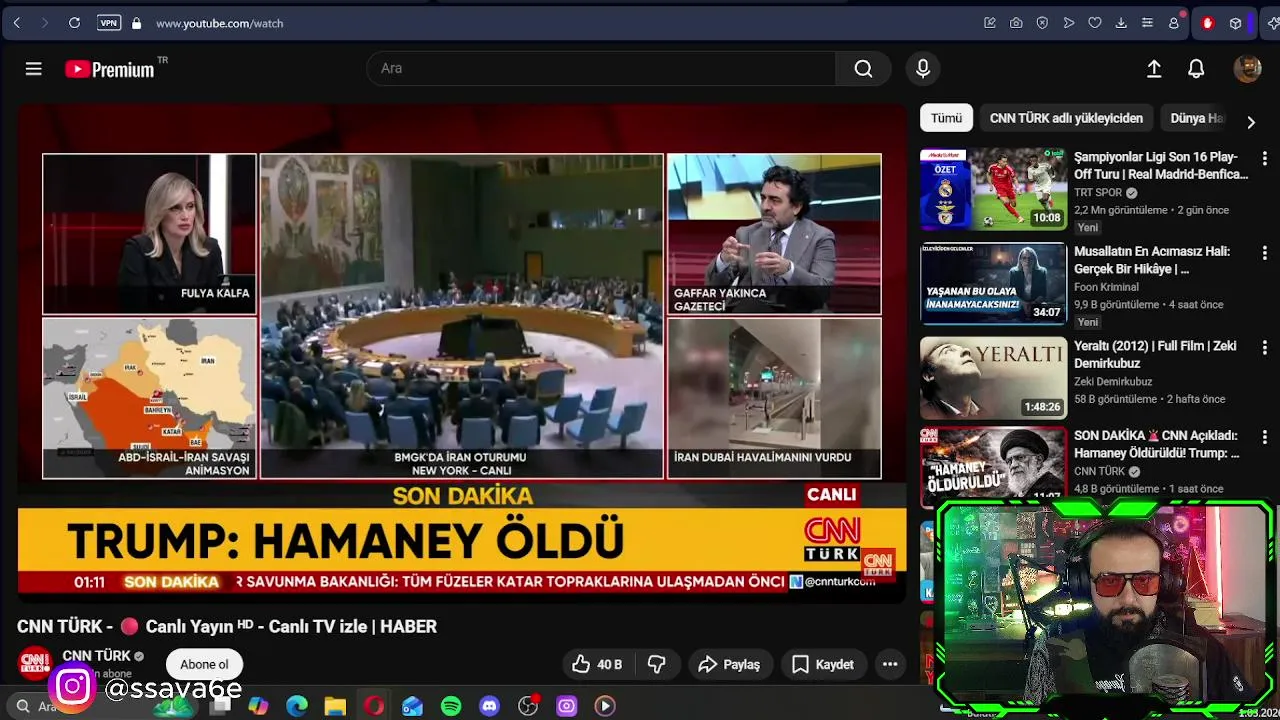Dislike the CNN TÜRK live video
The width and height of the screenshot is (1280, 720).
pos(657,664)
